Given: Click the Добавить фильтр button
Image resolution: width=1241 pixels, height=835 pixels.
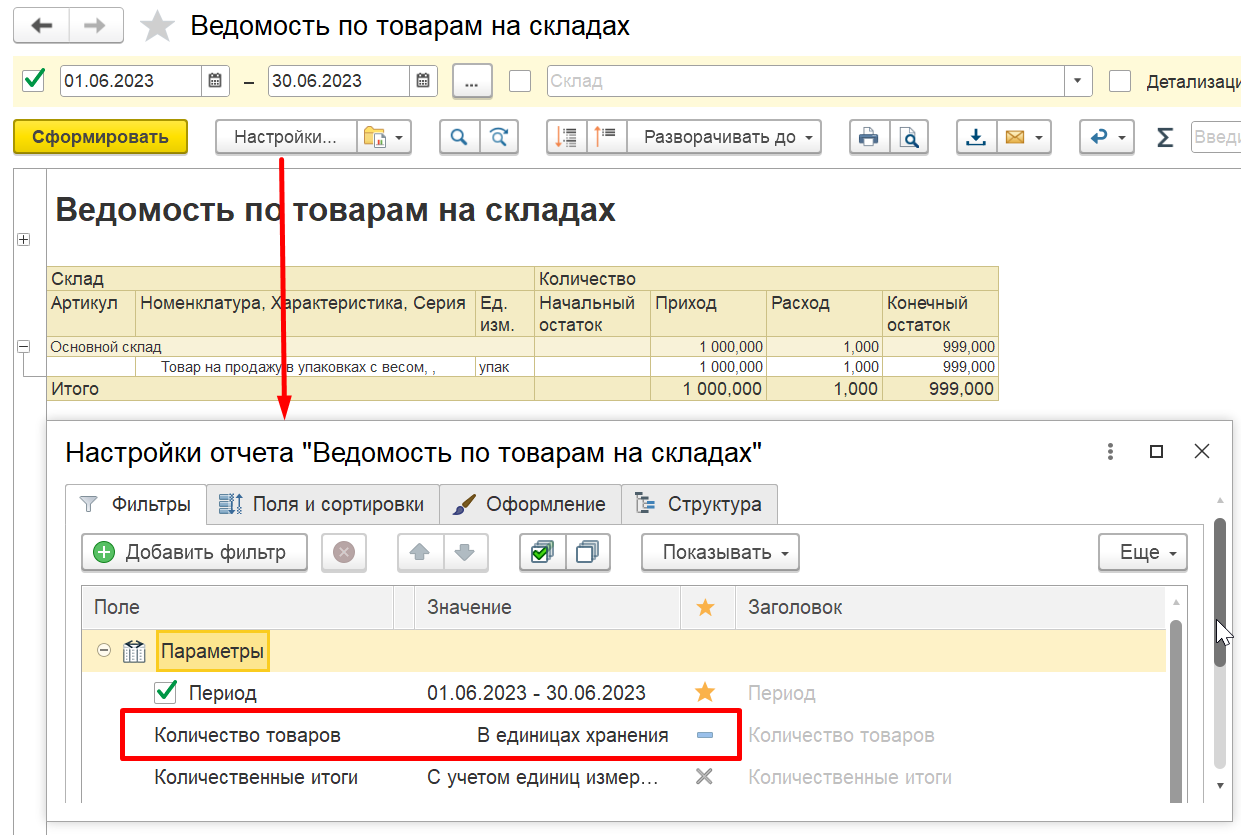Looking at the screenshot, I should 194,552.
